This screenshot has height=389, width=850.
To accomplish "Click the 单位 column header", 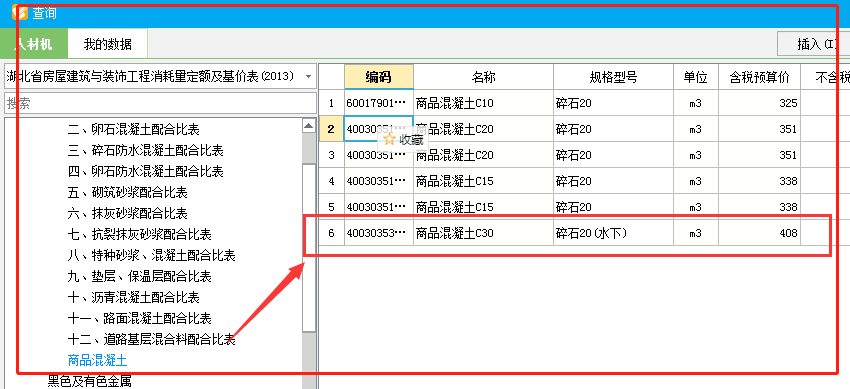I will click(x=696, y=77).
